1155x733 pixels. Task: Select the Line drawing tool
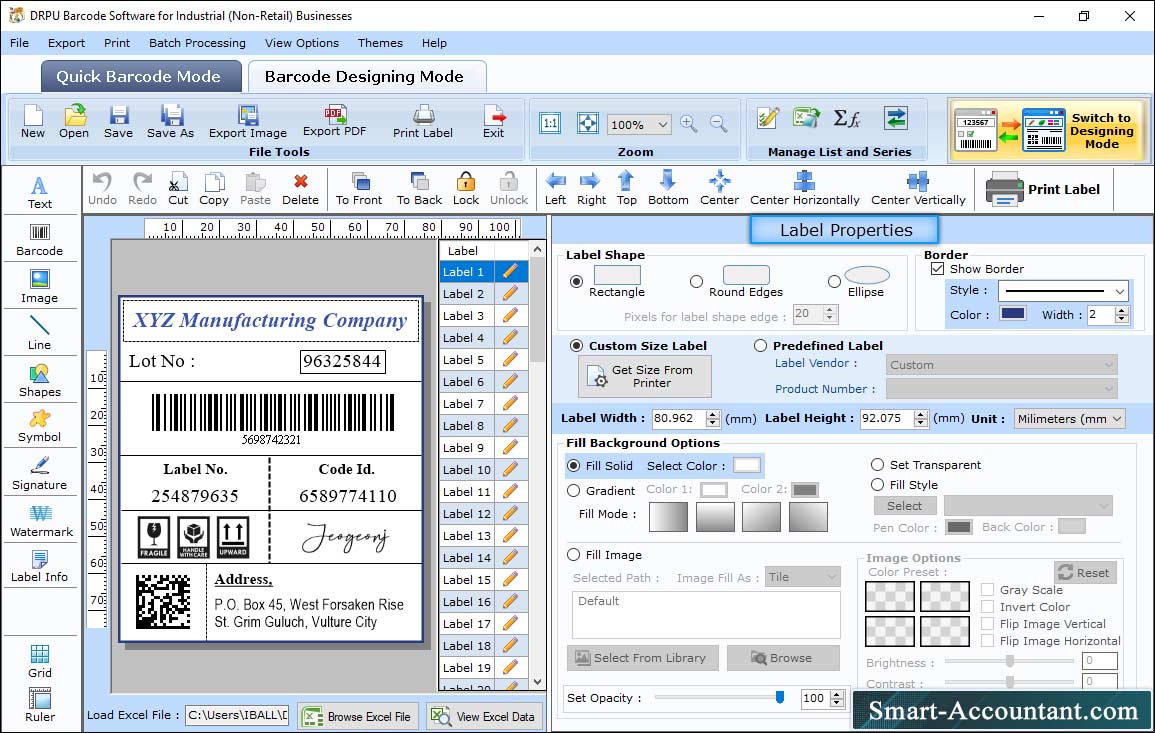click(40, 333)
